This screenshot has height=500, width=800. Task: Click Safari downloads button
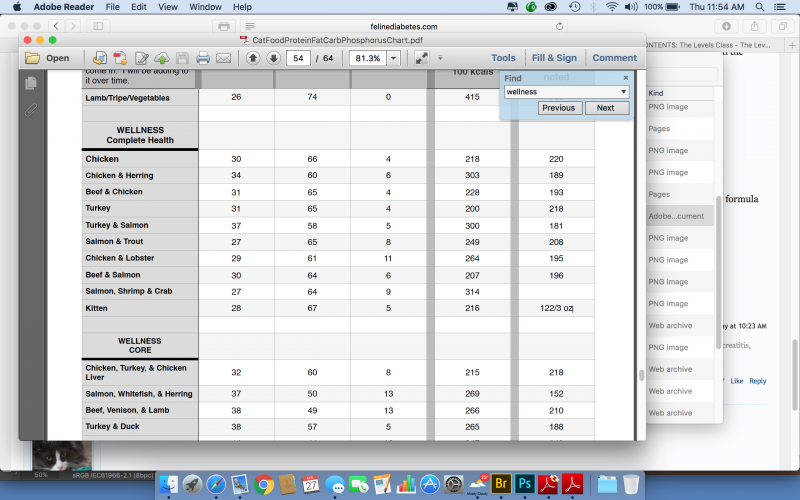[x=727, y=26]
